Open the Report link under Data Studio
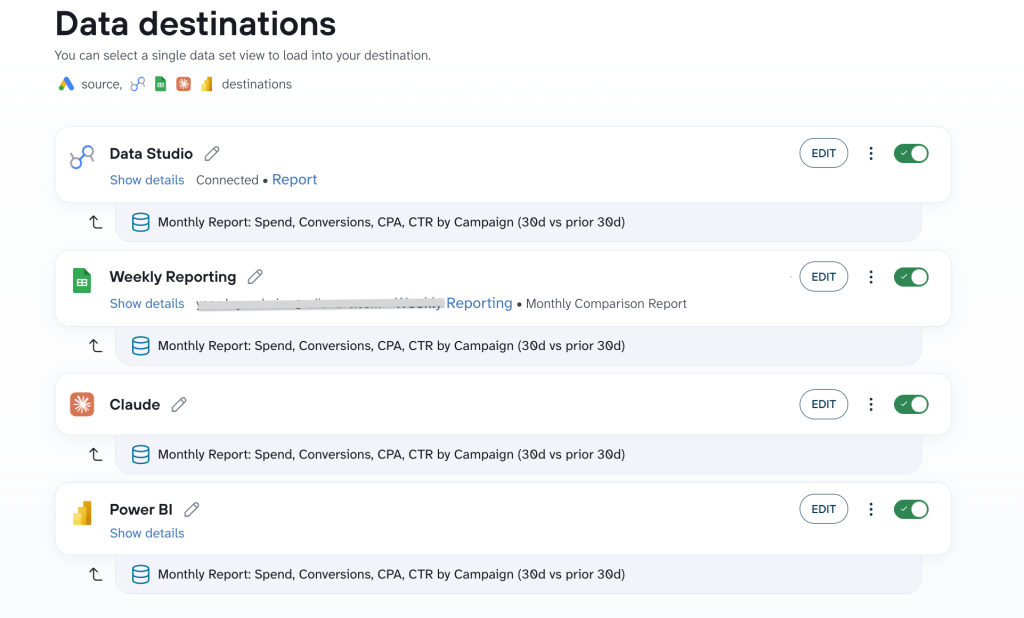The image size is (1024, 618). [x=295, y=180]
